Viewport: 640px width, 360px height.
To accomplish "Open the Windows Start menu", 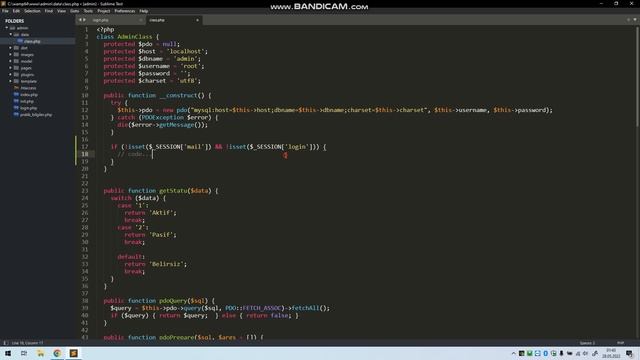I will (8, 353).
